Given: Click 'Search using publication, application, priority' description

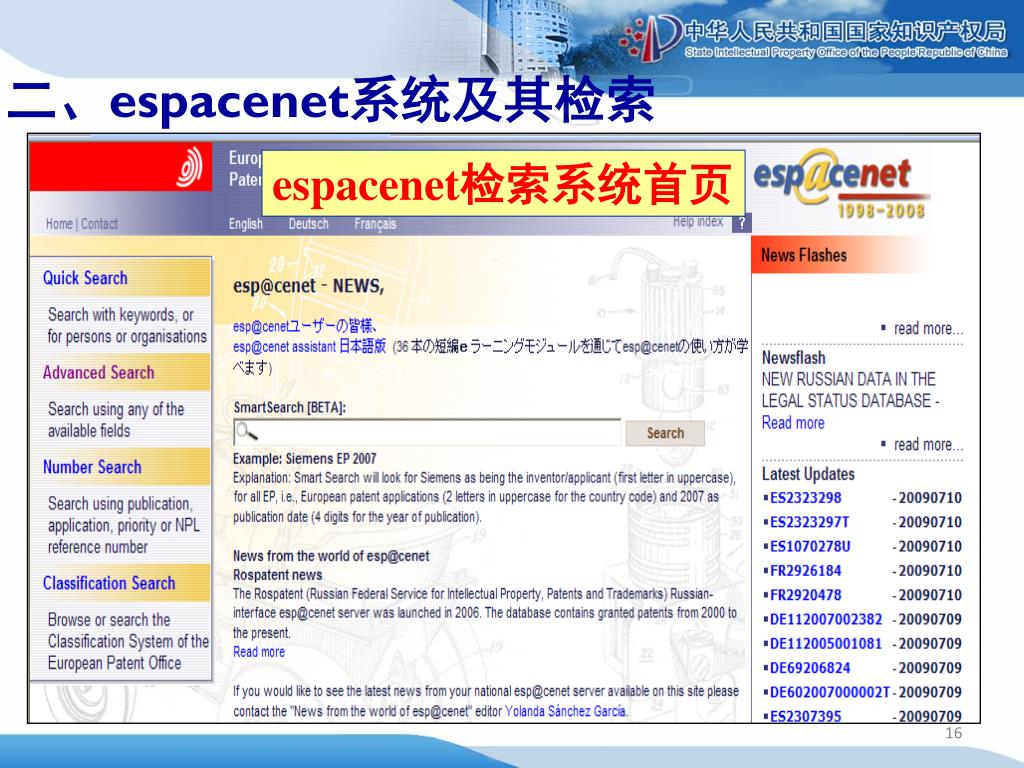Looking at the screenshot, I should pyautogui.click(x=123, y=526).
